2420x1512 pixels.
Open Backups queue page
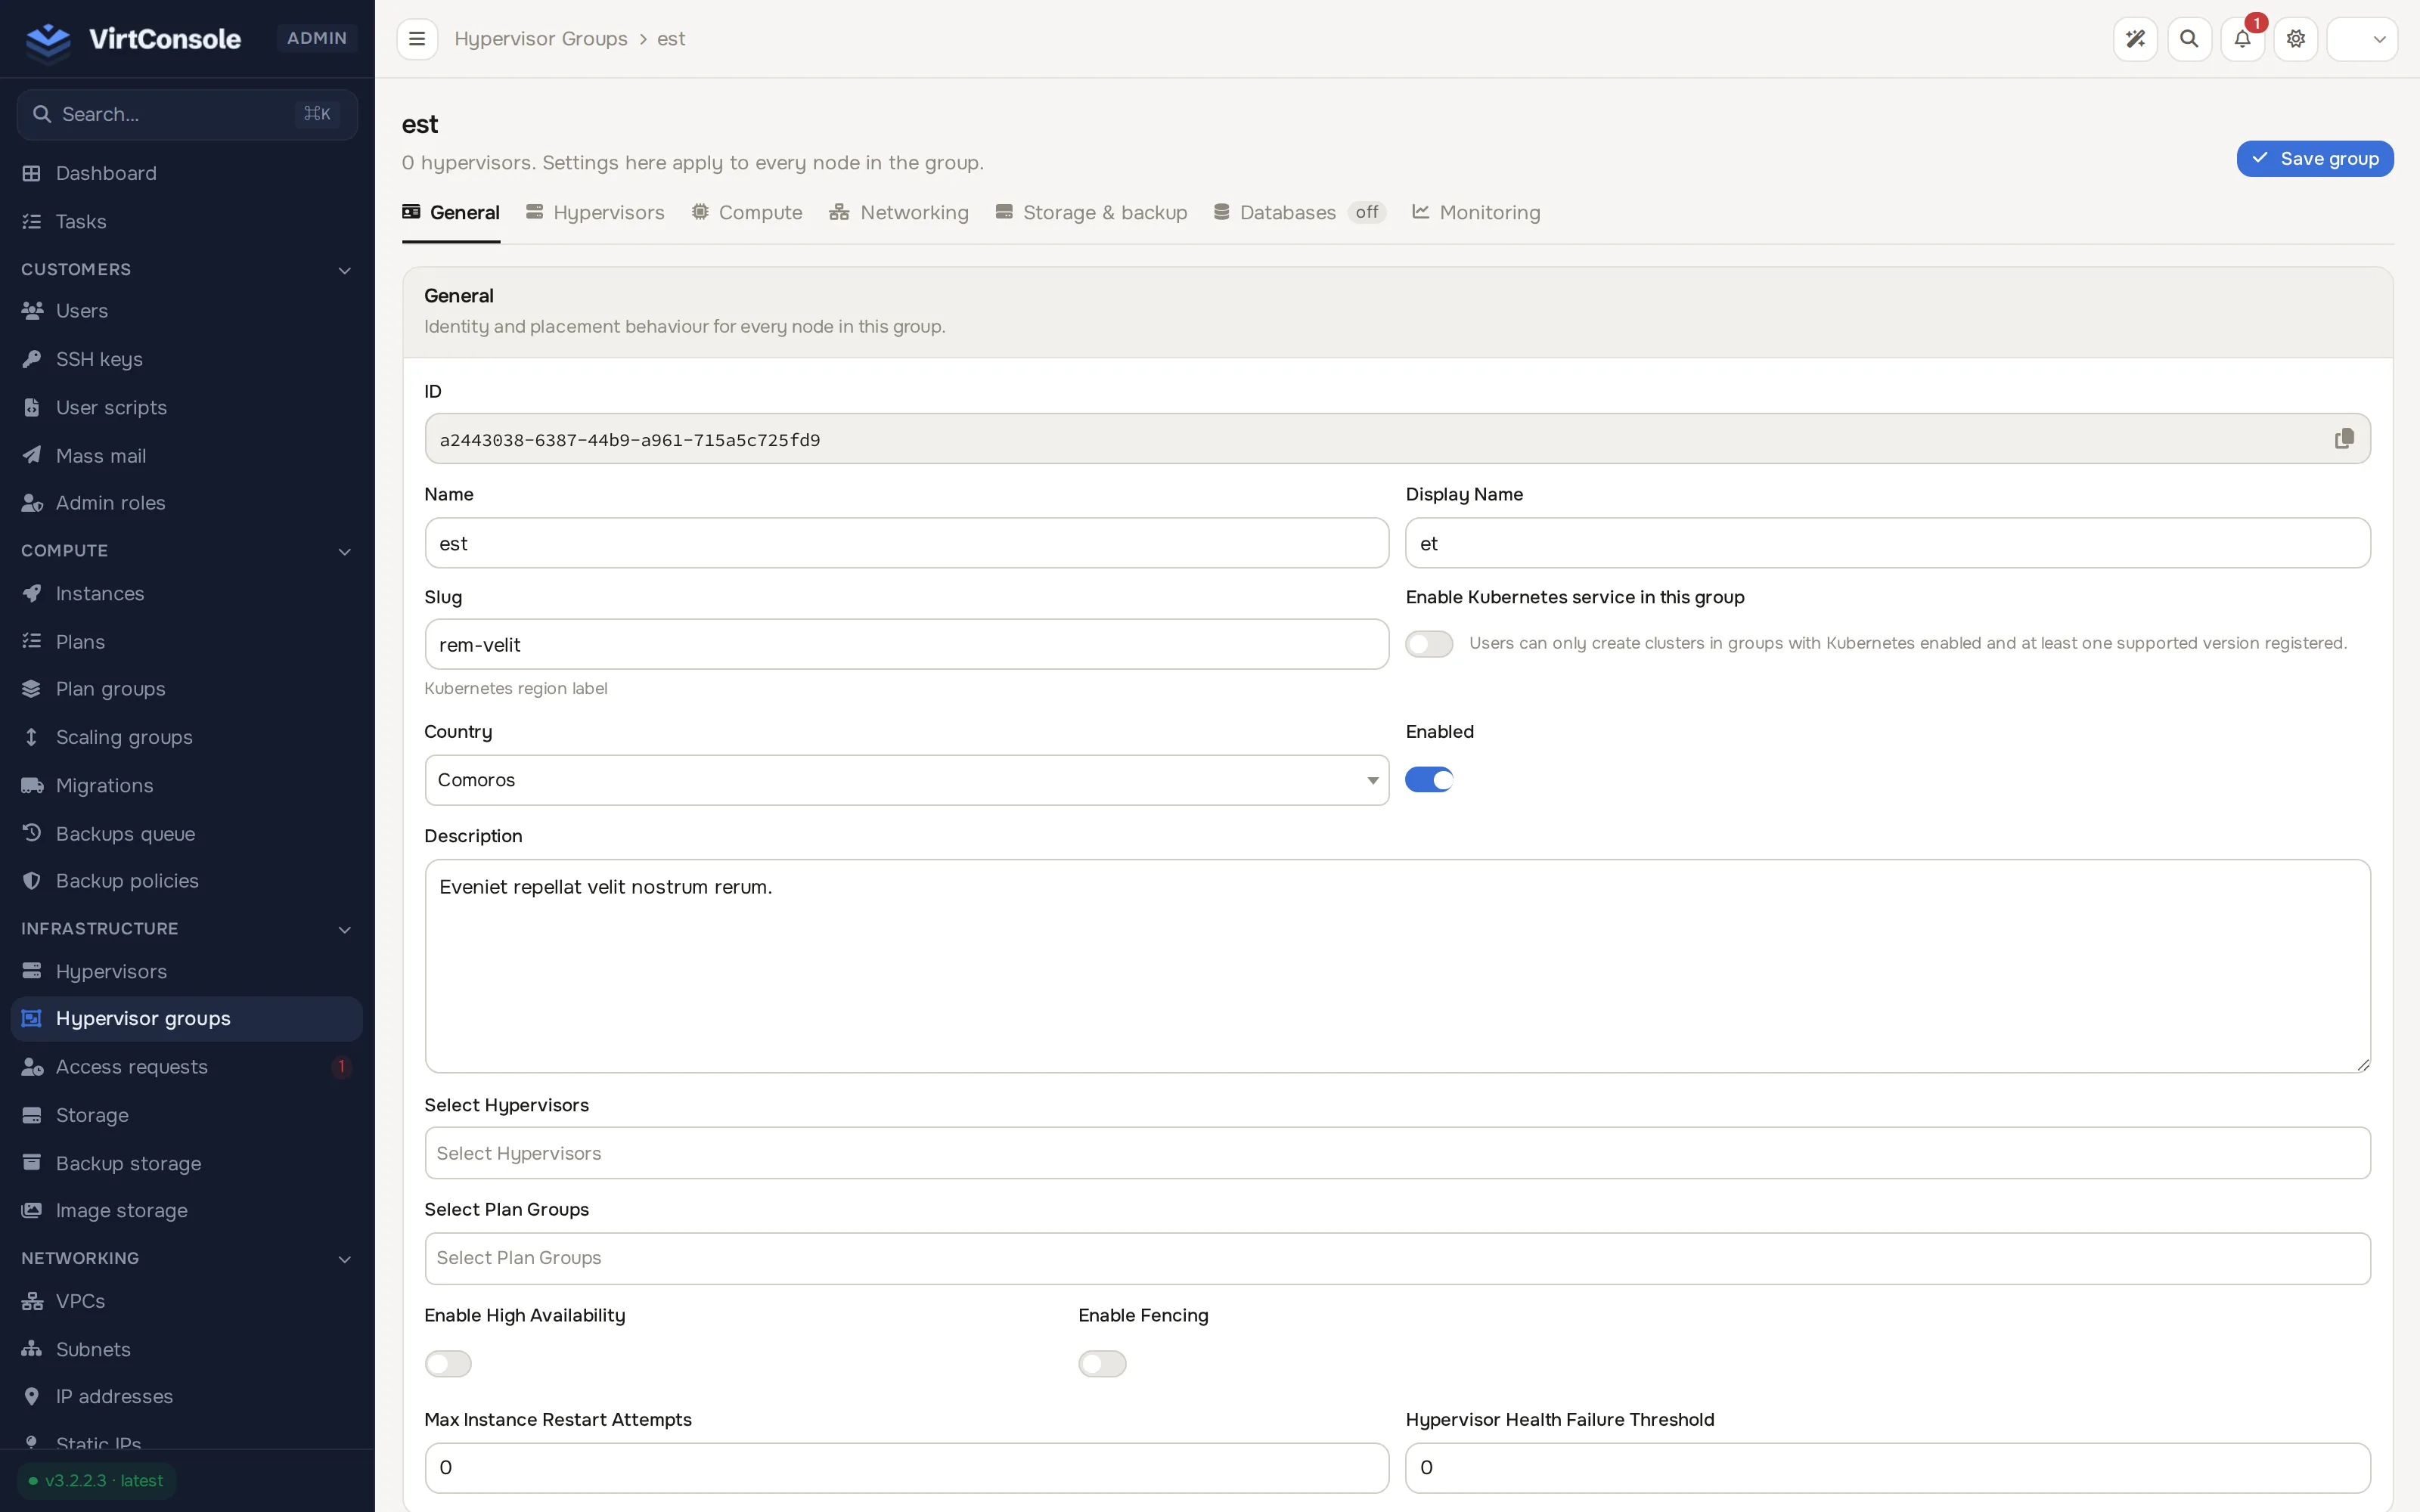click(x=187, y=833)
